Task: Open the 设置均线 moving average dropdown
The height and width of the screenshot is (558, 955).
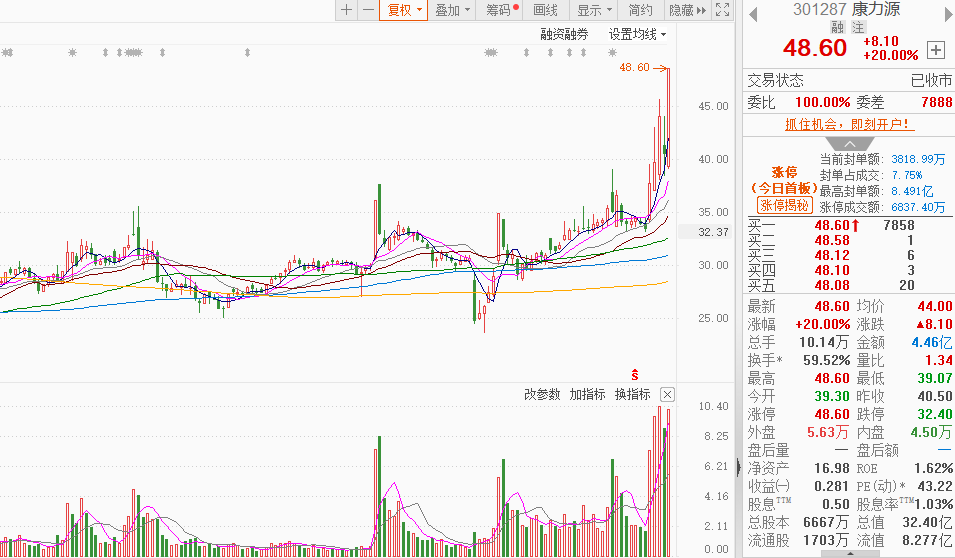Action: pos(637,35)
